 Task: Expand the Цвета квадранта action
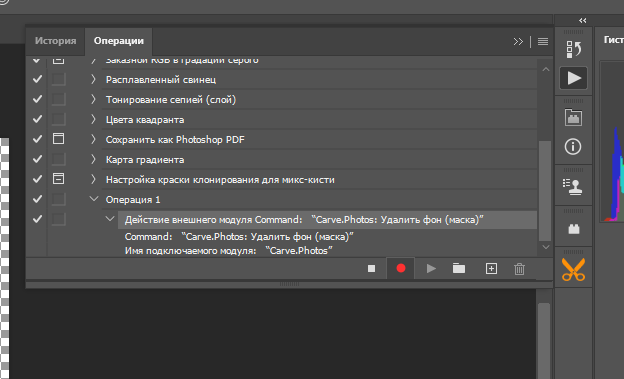point(93,119)
